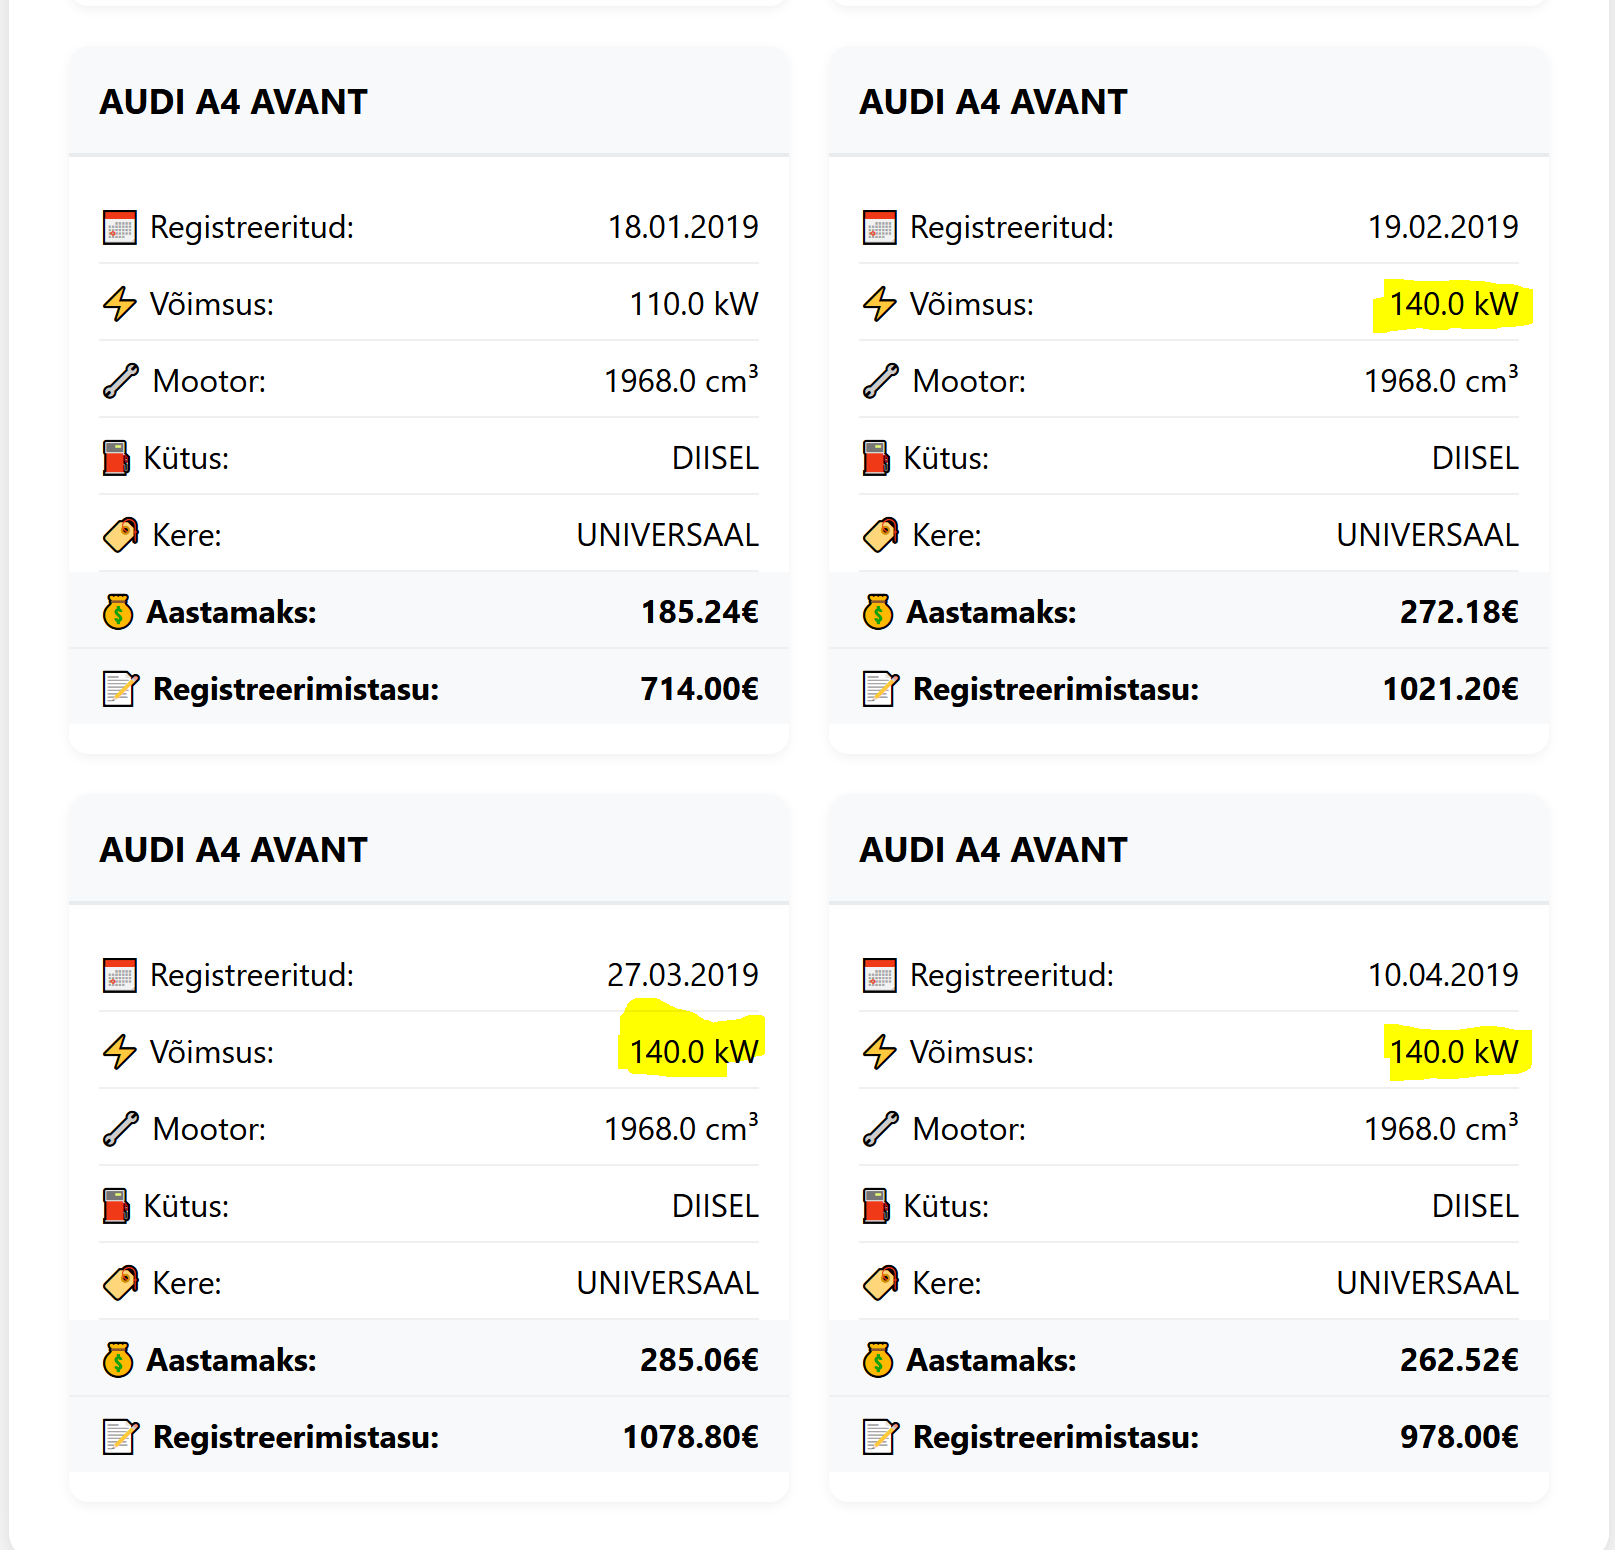
Task: Click money bag icon beside 262.52€
Action: [x=878, y=1360]
